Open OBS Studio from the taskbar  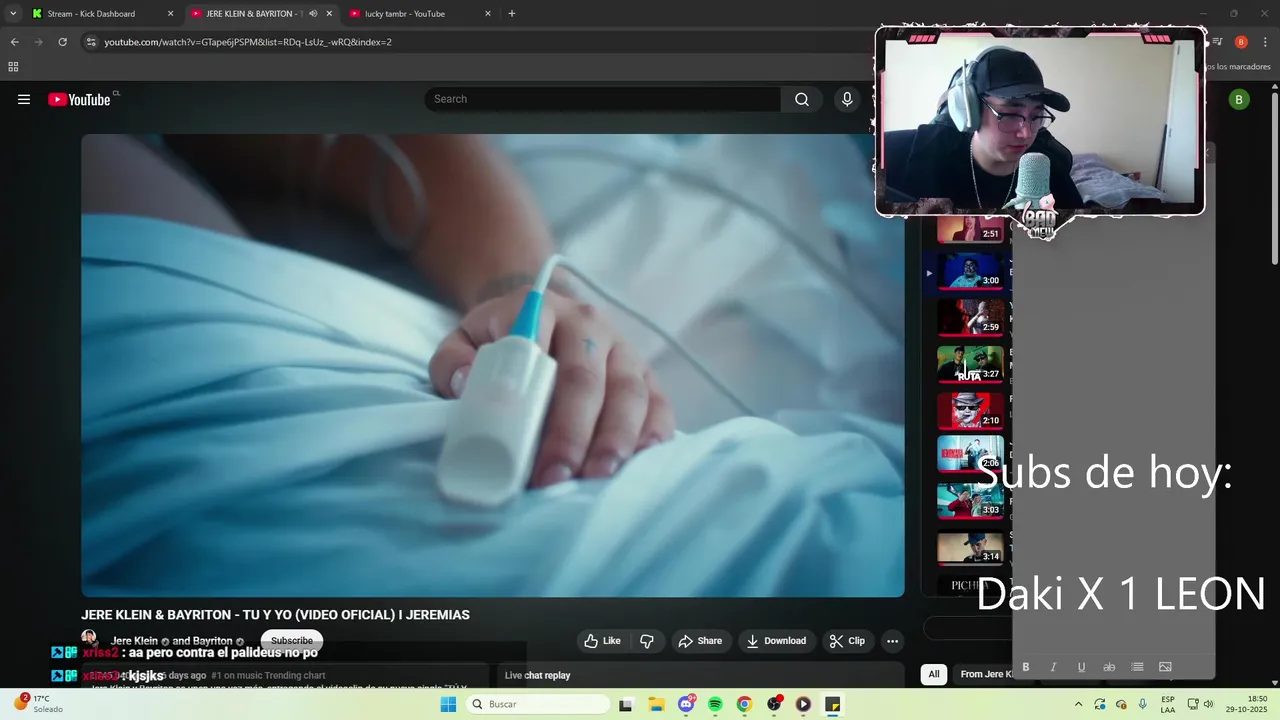(x=774, y=704)
